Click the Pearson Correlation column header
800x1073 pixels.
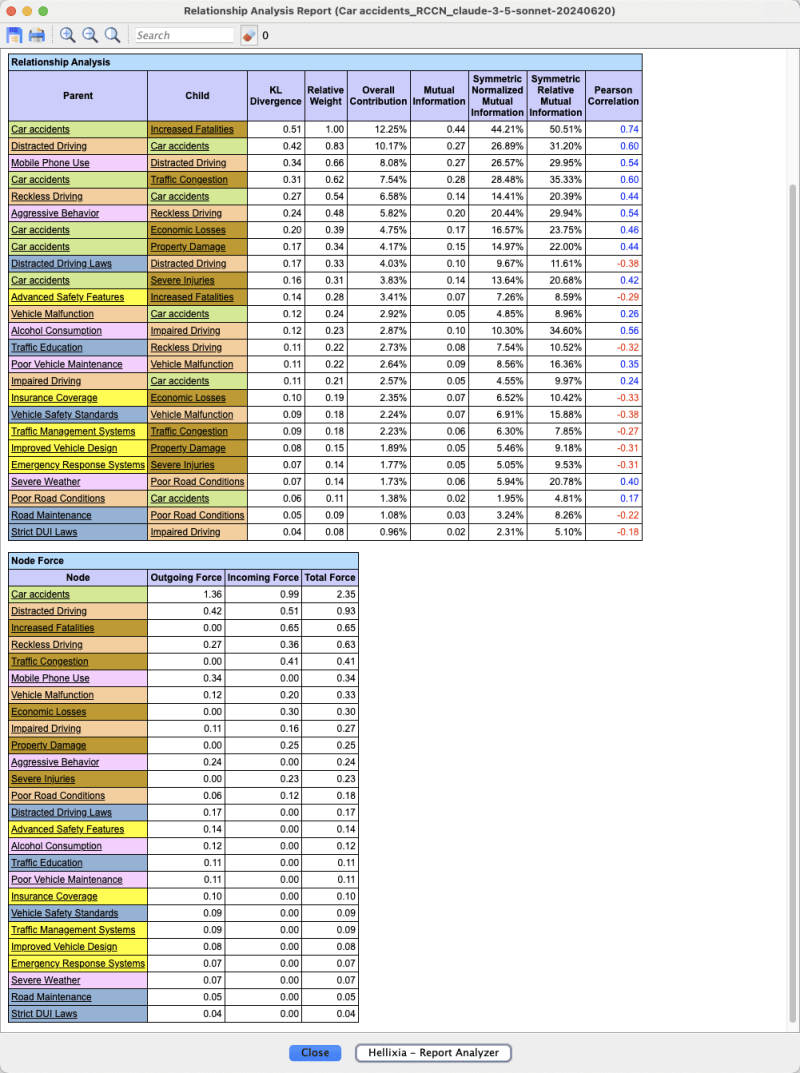(613, 96)
